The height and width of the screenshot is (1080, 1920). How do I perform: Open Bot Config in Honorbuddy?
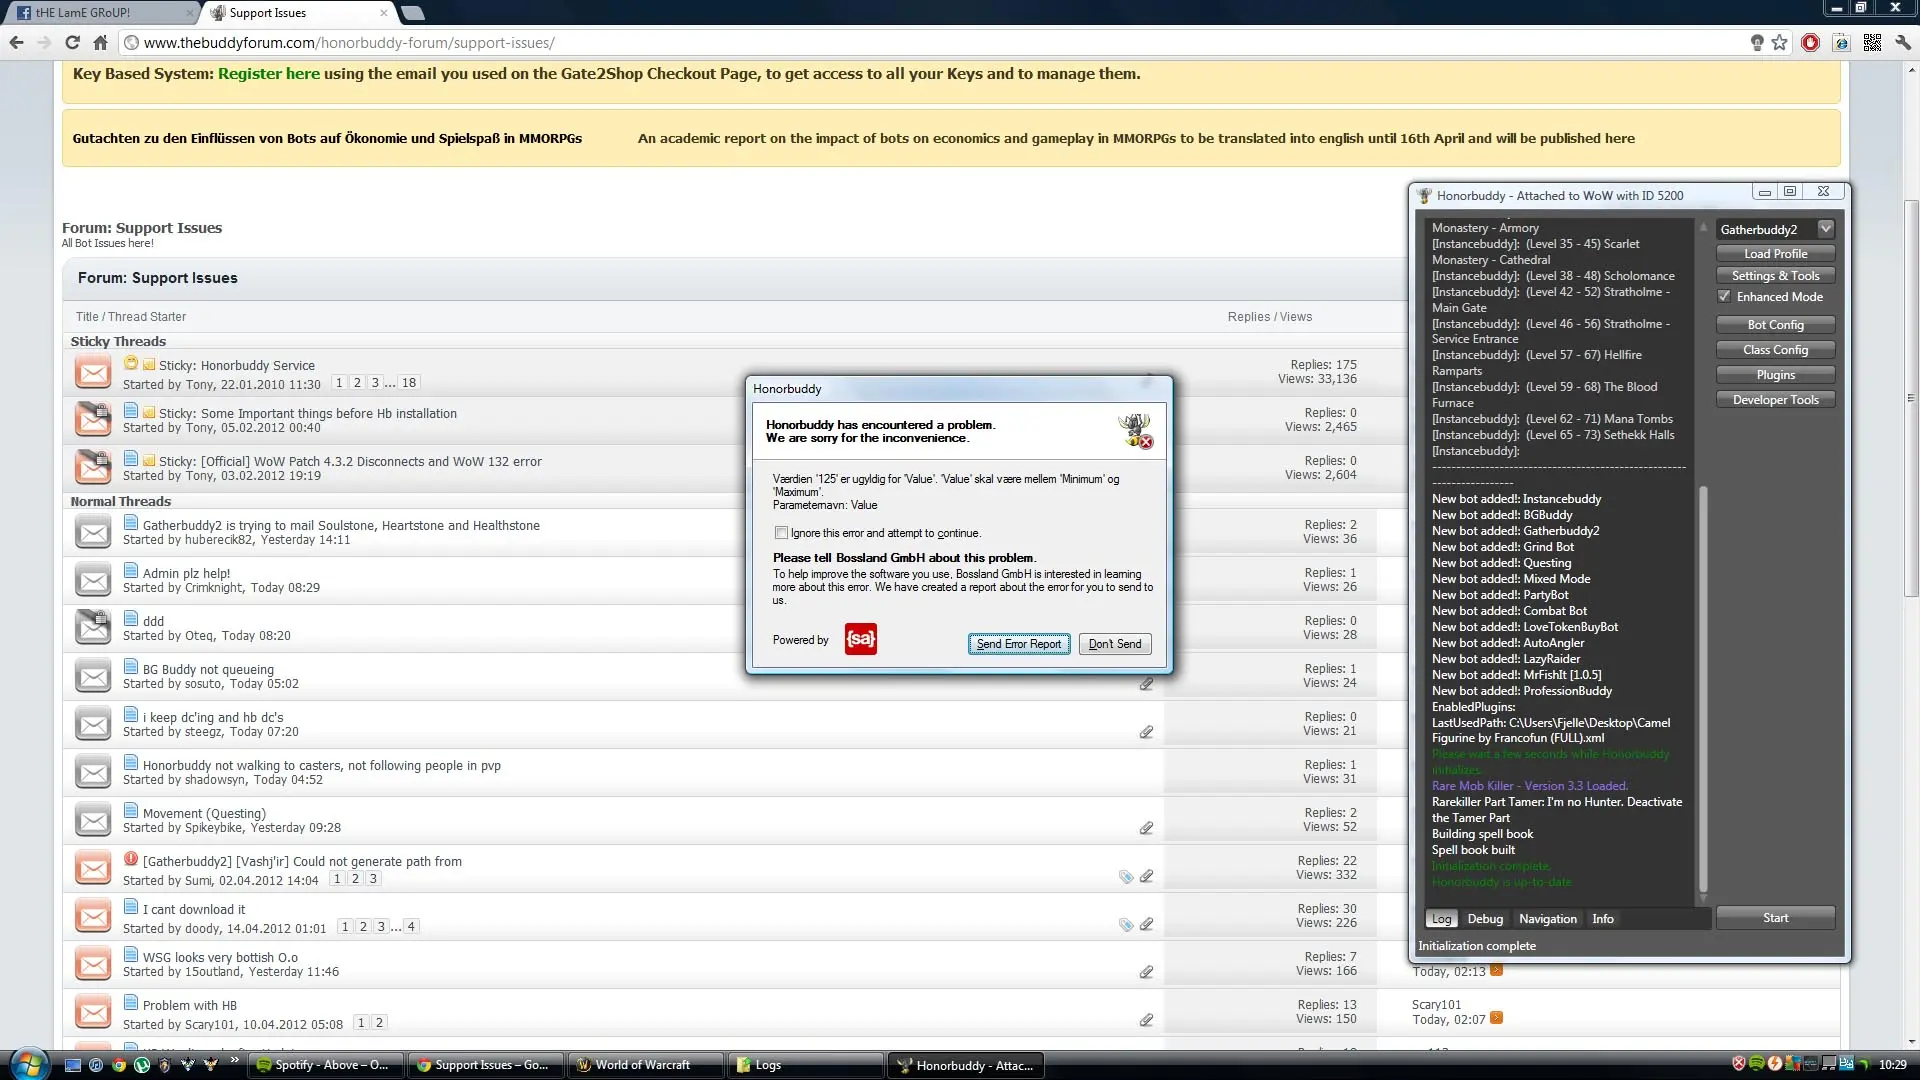pos(1775,325)
